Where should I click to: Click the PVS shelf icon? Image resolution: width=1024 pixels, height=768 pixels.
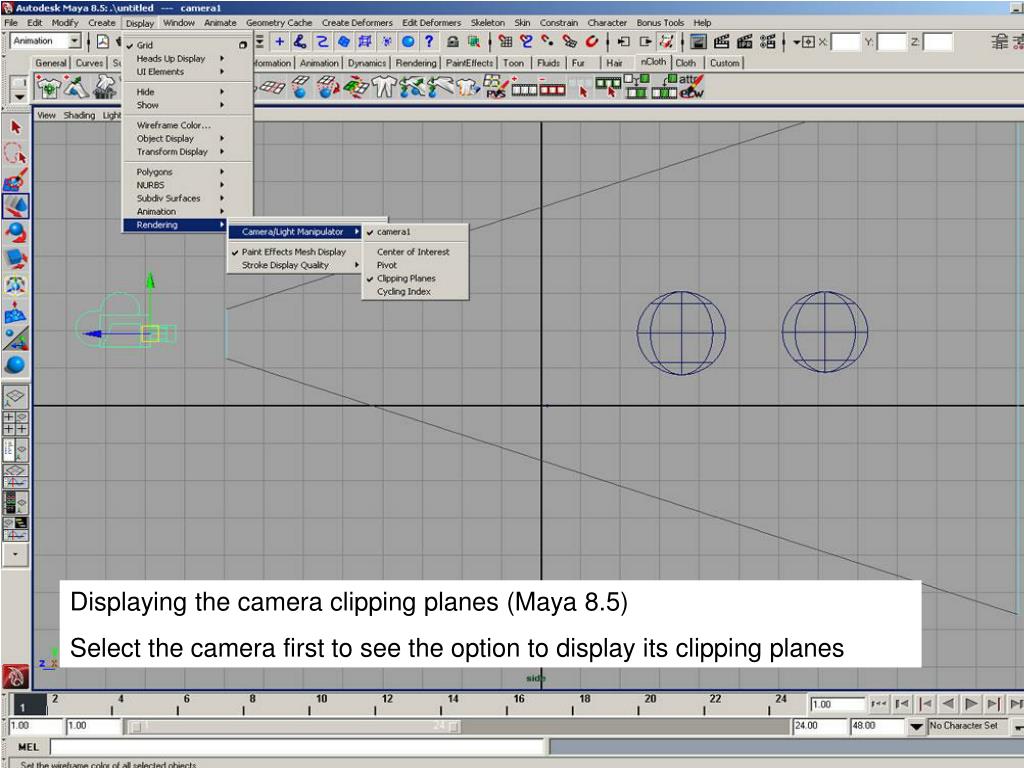tap(496, 87)
